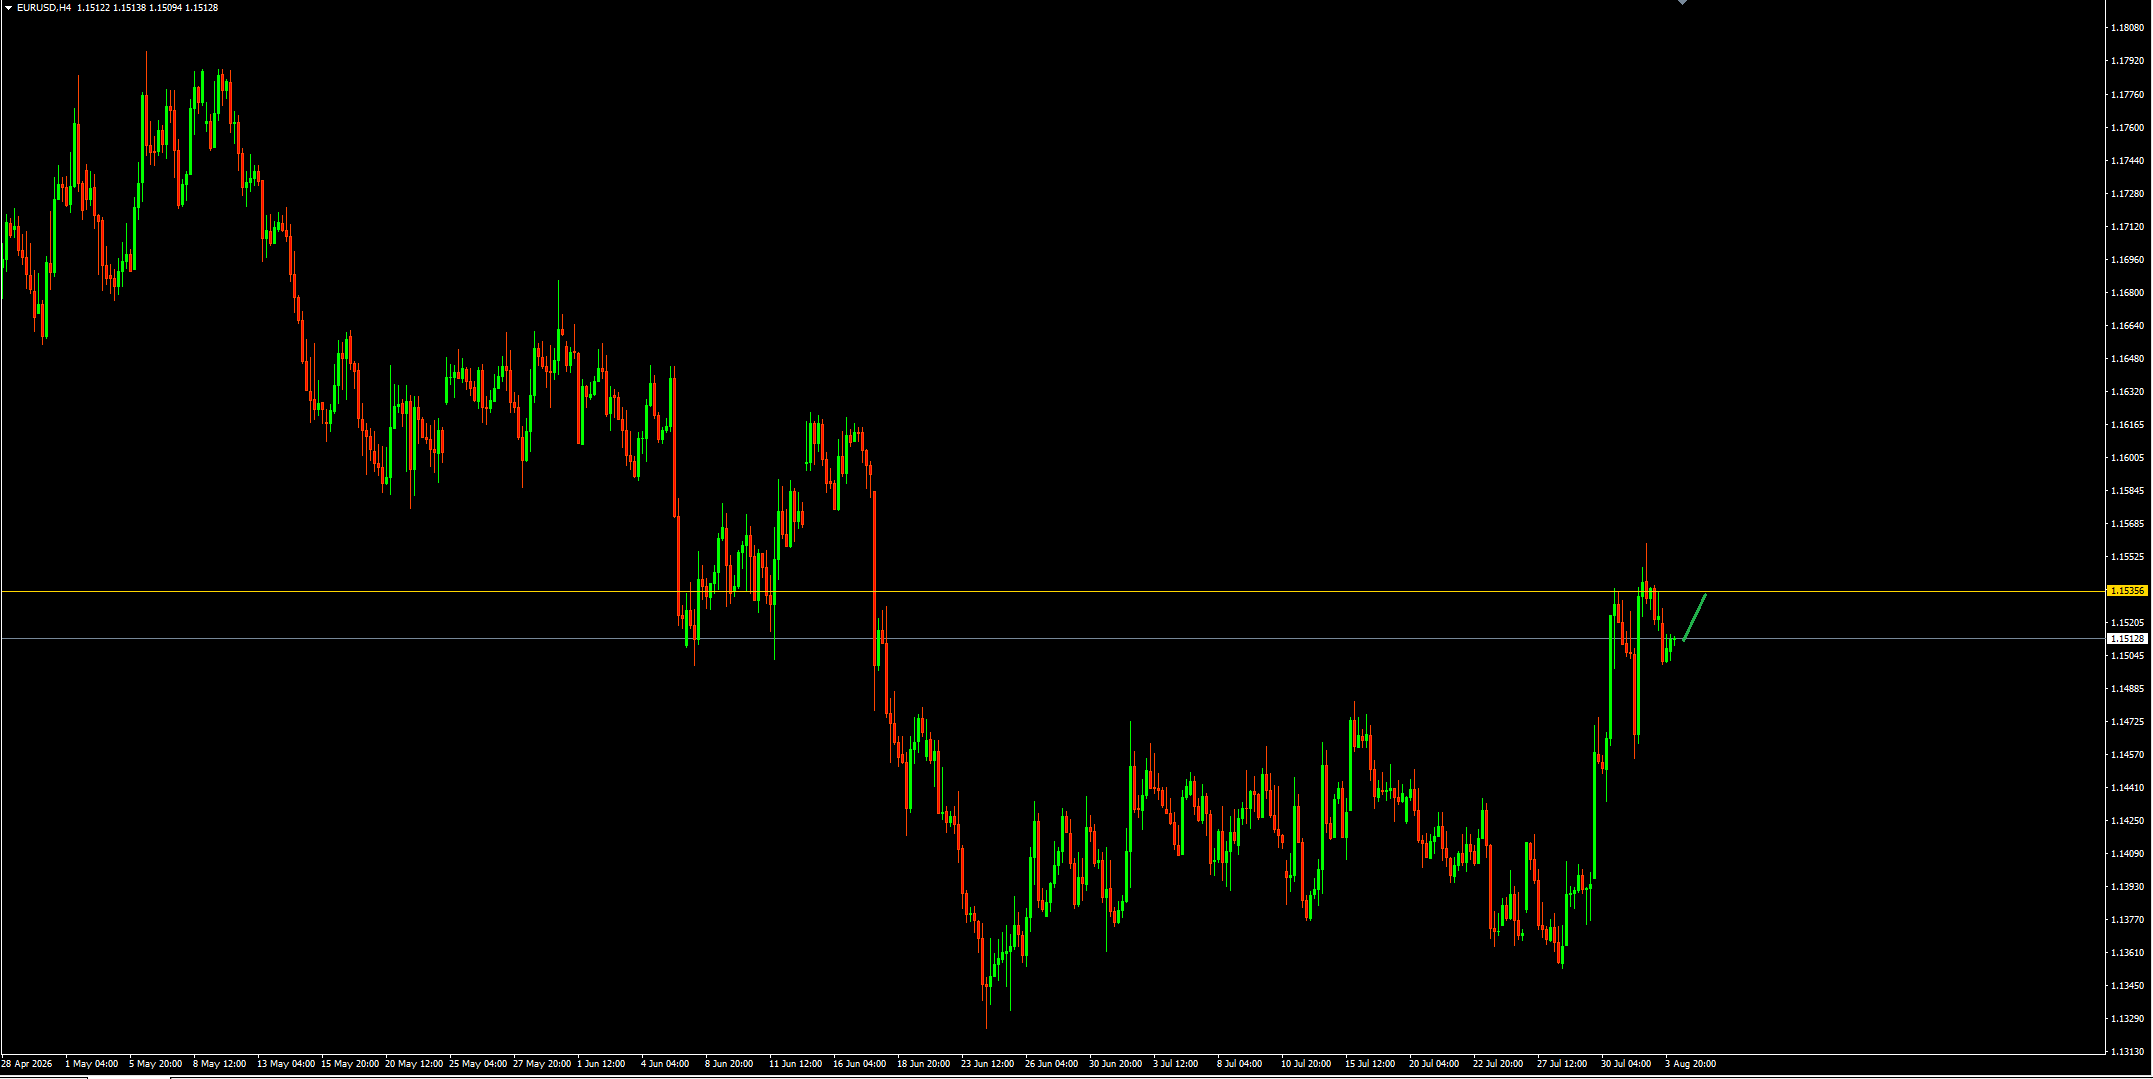Select the white 1.15128 current price label
This screenshot has height=1079, width=2153.
(2127, 638)
